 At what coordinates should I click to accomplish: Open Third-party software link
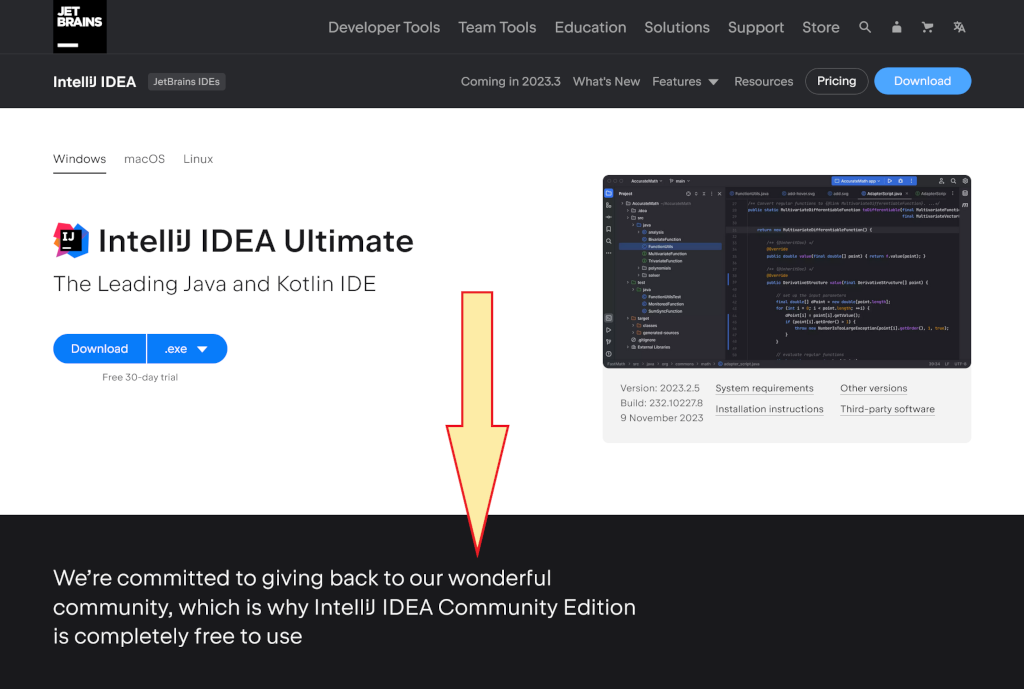pos(888,409)
